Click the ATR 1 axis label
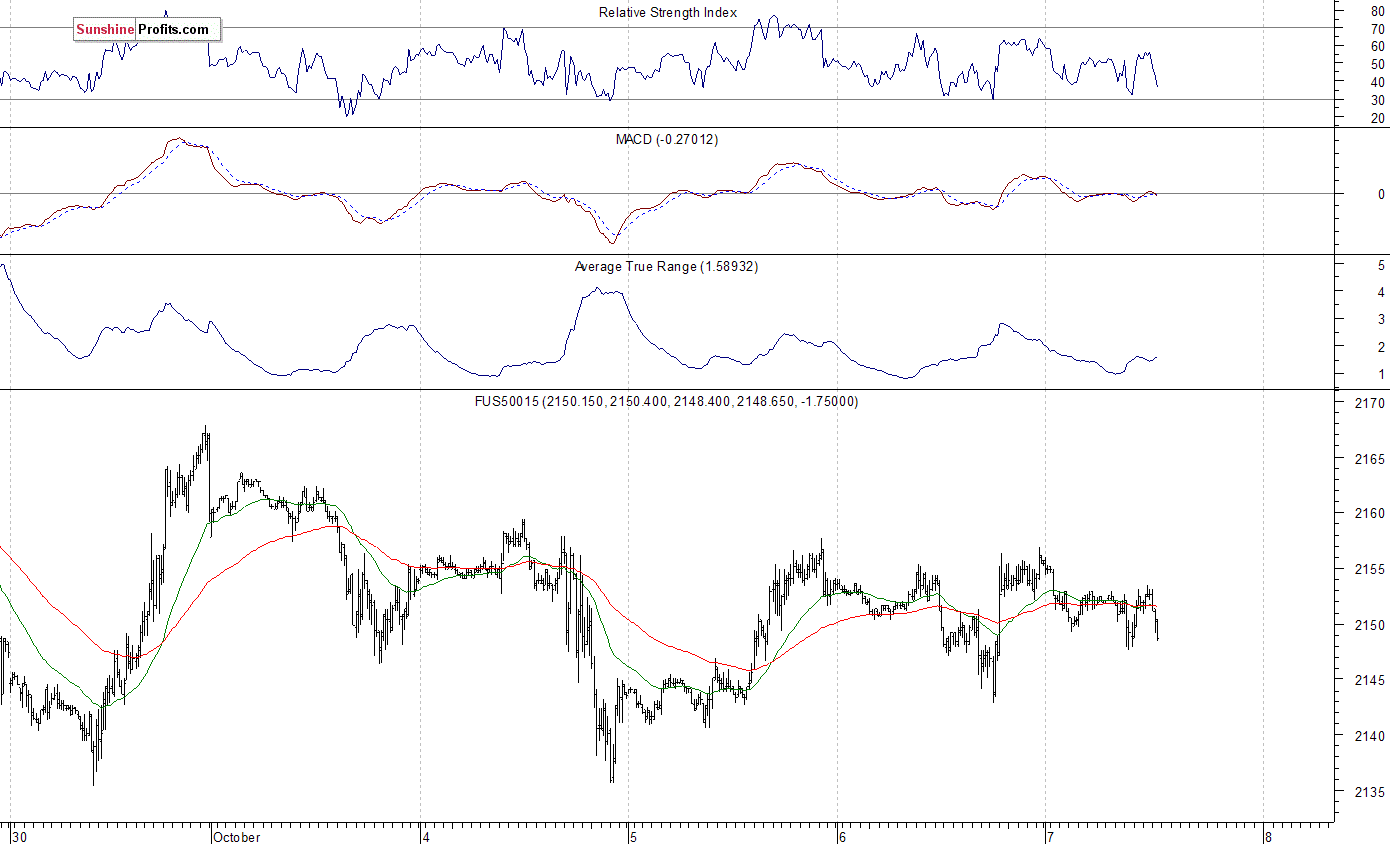This screenshot has width=1390, height=844. (x=1381, y=374)
